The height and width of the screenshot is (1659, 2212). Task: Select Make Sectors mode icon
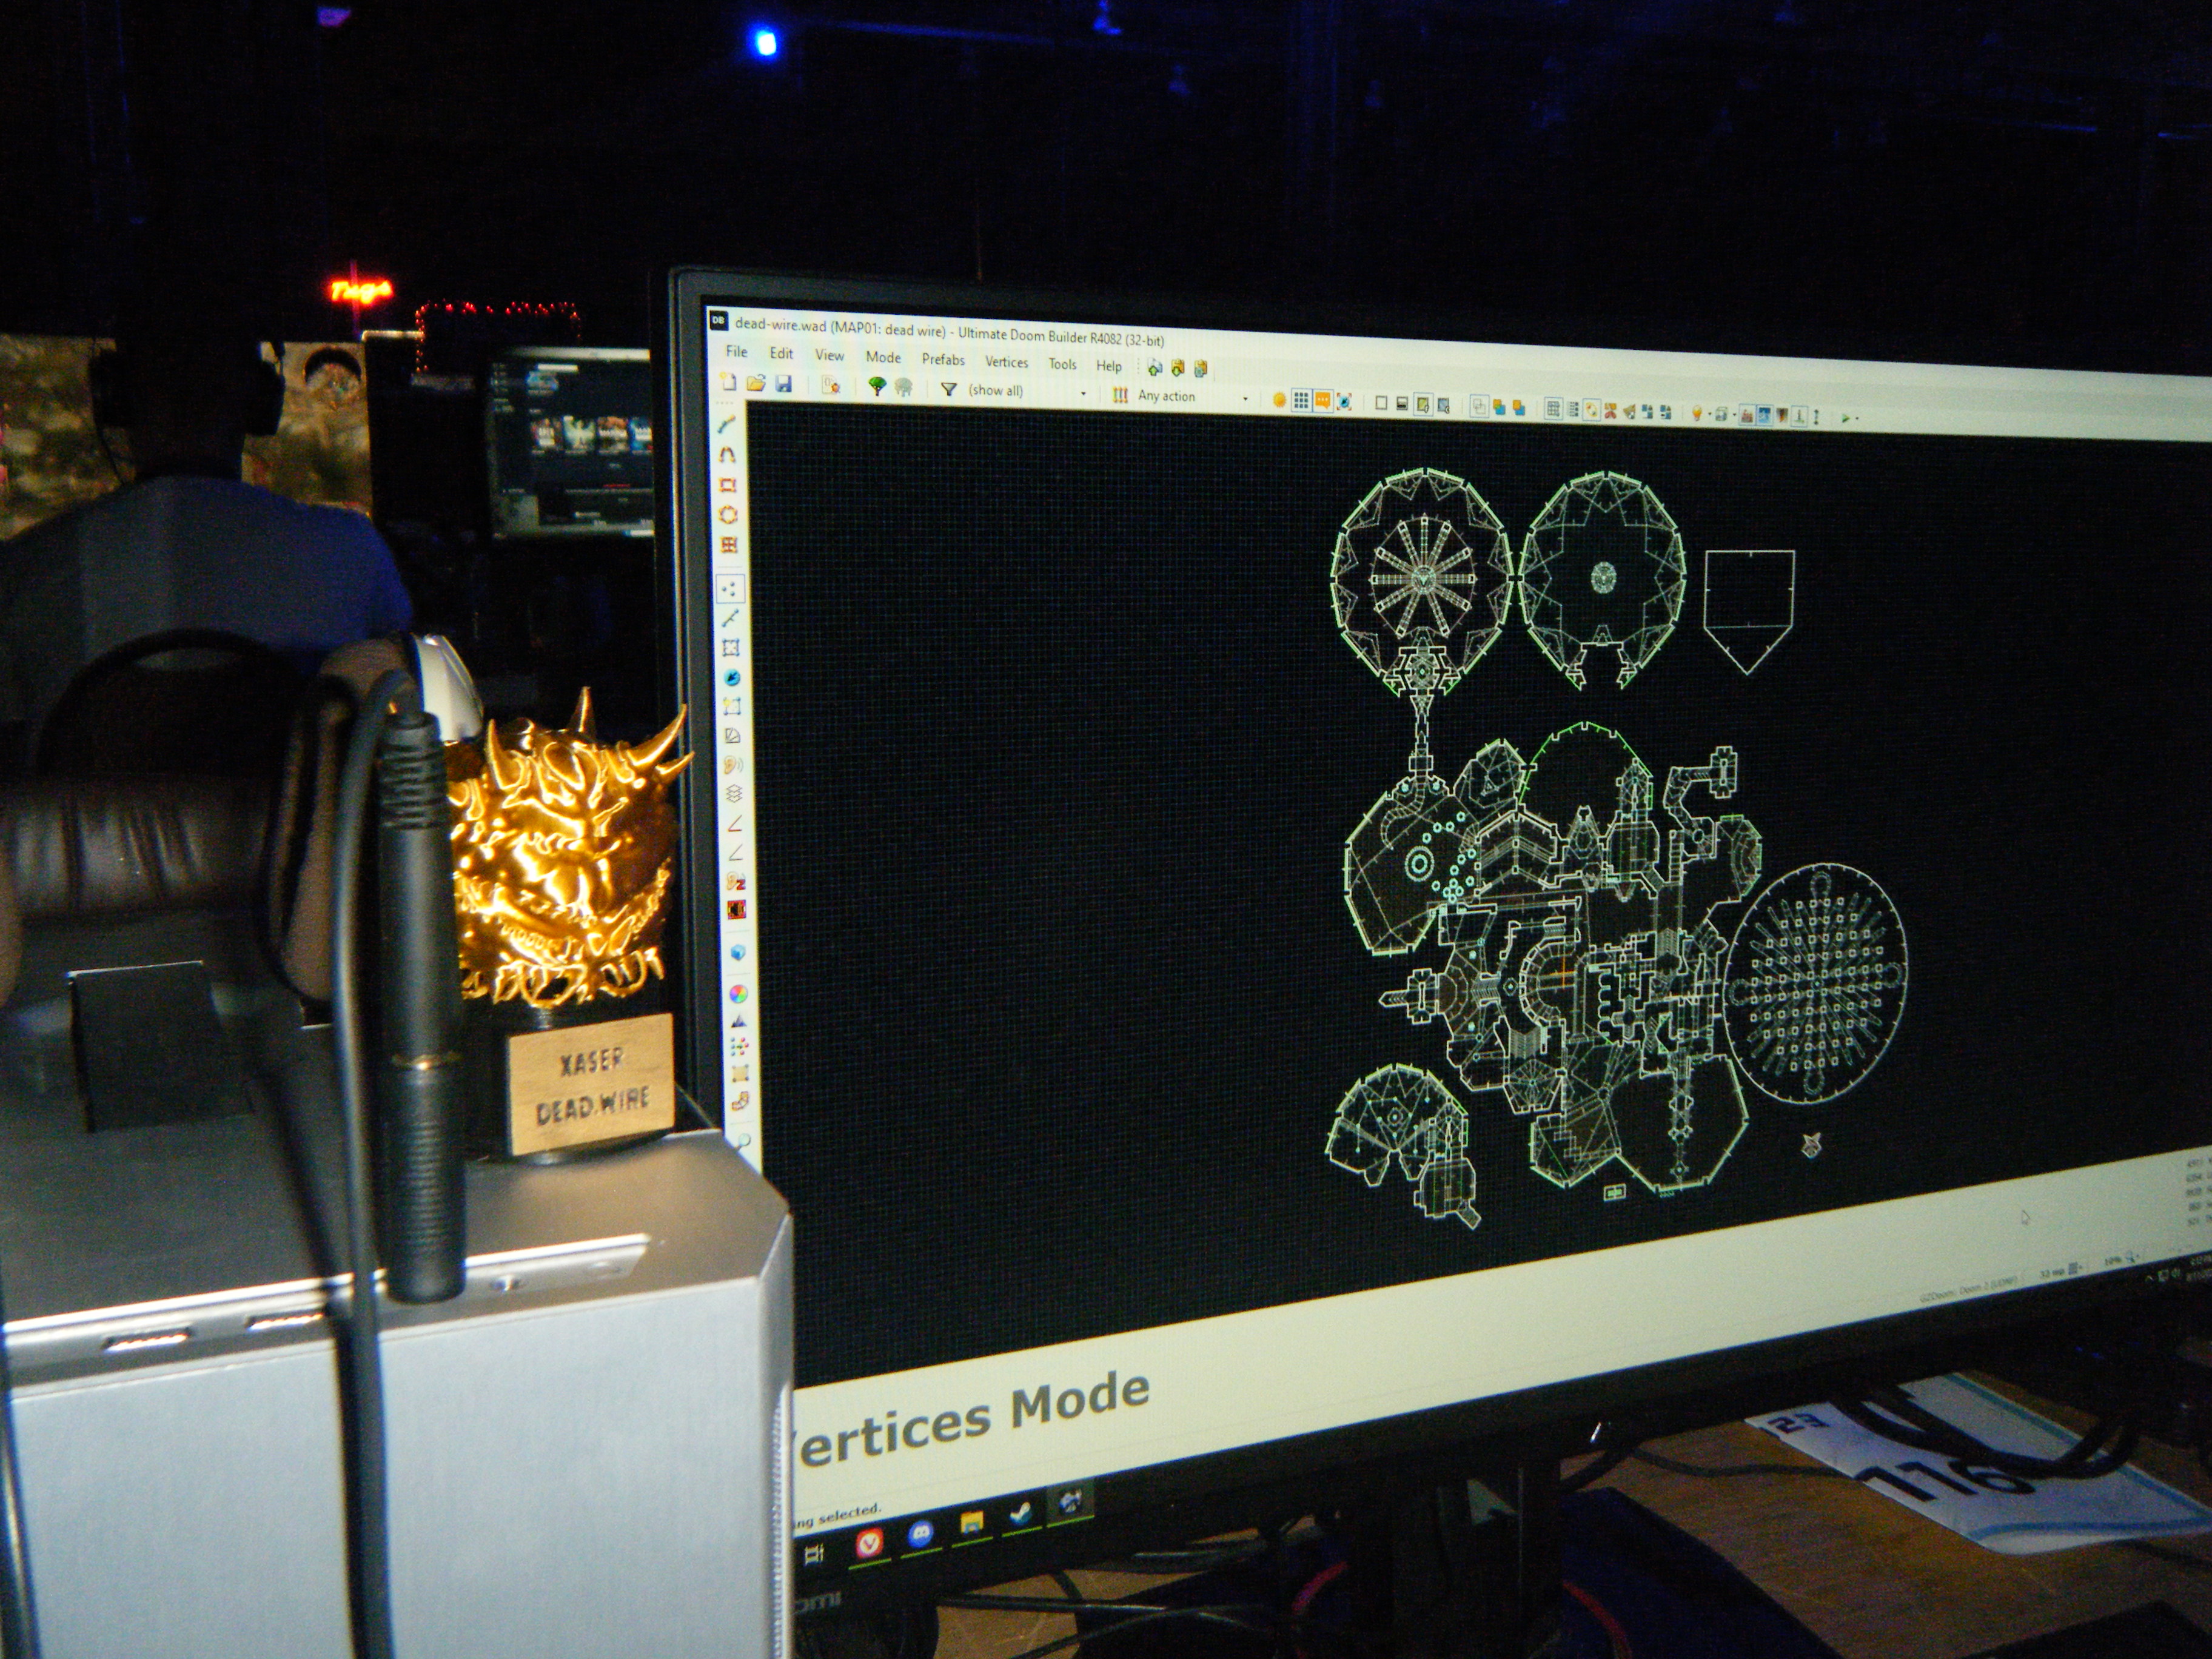click(733, 706)
